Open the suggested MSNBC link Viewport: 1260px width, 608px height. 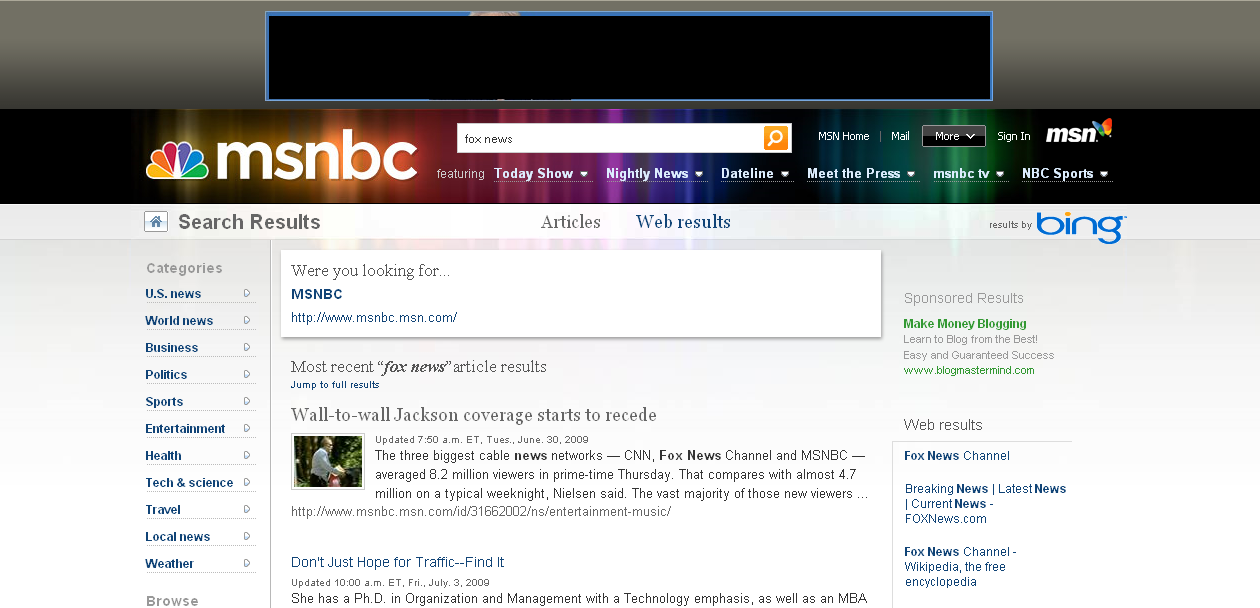tap(316, 294)
